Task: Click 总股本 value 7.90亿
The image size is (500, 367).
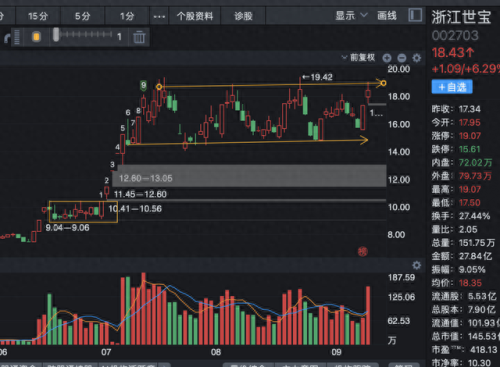Action: point(481,310)
